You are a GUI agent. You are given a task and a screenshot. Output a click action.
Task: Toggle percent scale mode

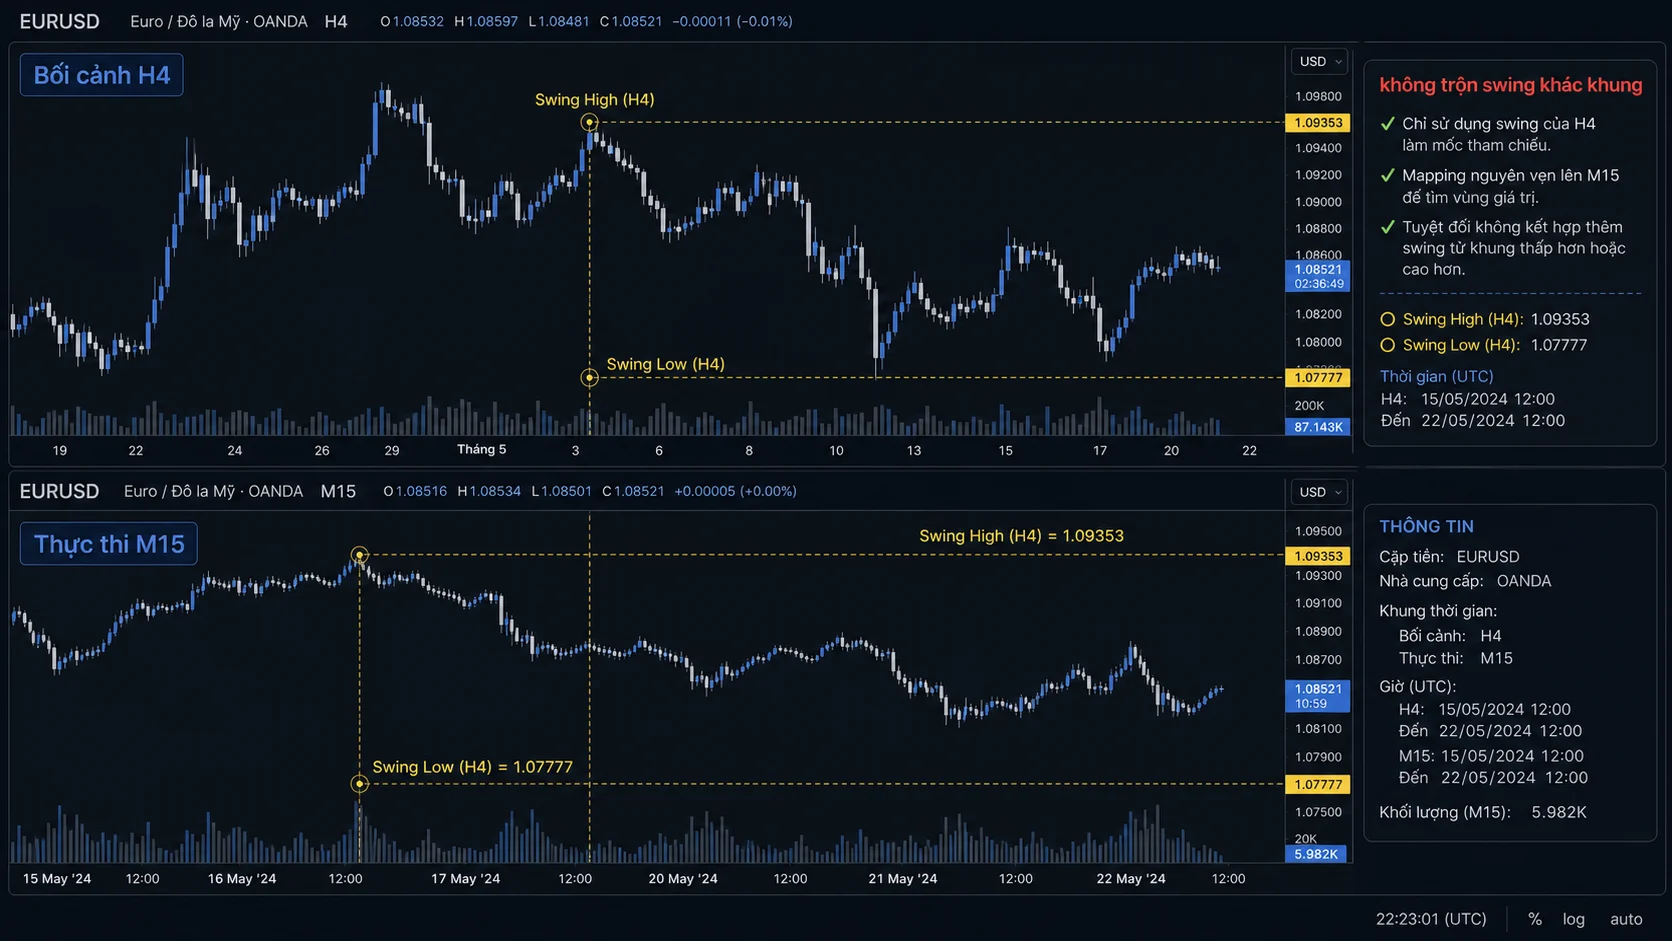pos(1535,919)
